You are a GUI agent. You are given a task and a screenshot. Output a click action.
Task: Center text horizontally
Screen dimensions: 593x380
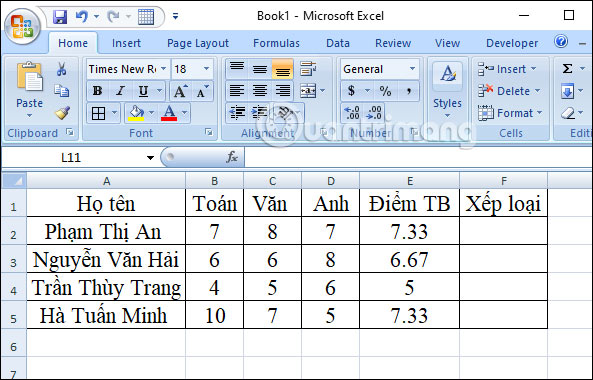tap(260, 91)
